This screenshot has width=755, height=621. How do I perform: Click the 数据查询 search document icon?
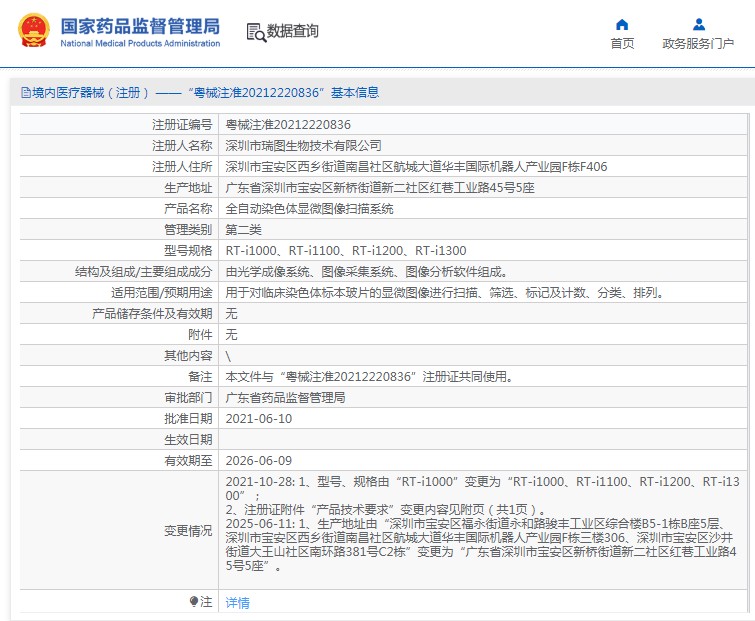tap(256, 32)
